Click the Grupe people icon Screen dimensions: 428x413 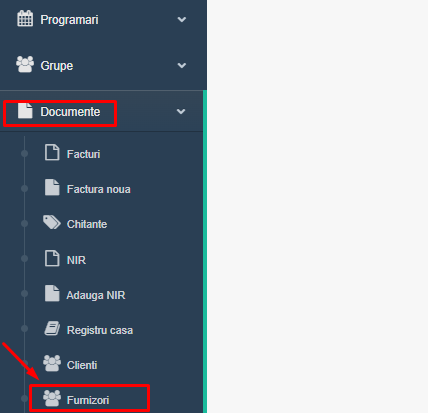click(25, 64)
